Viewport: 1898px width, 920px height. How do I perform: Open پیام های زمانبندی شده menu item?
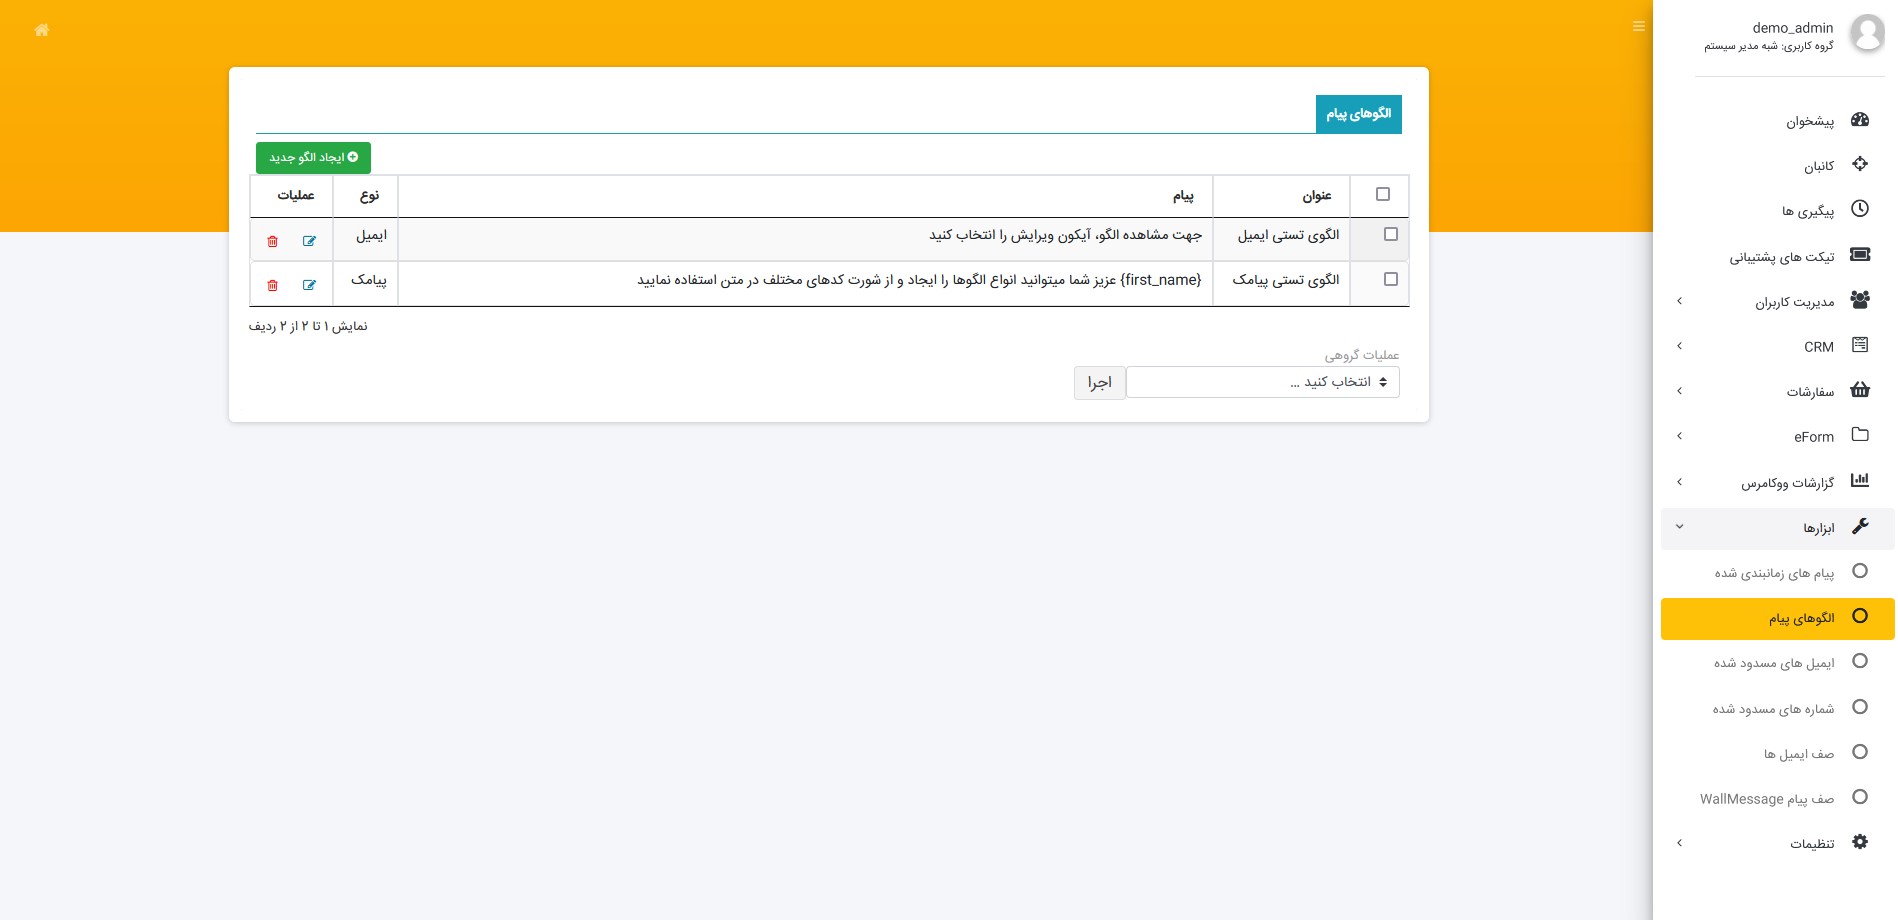pos(1774,573)
